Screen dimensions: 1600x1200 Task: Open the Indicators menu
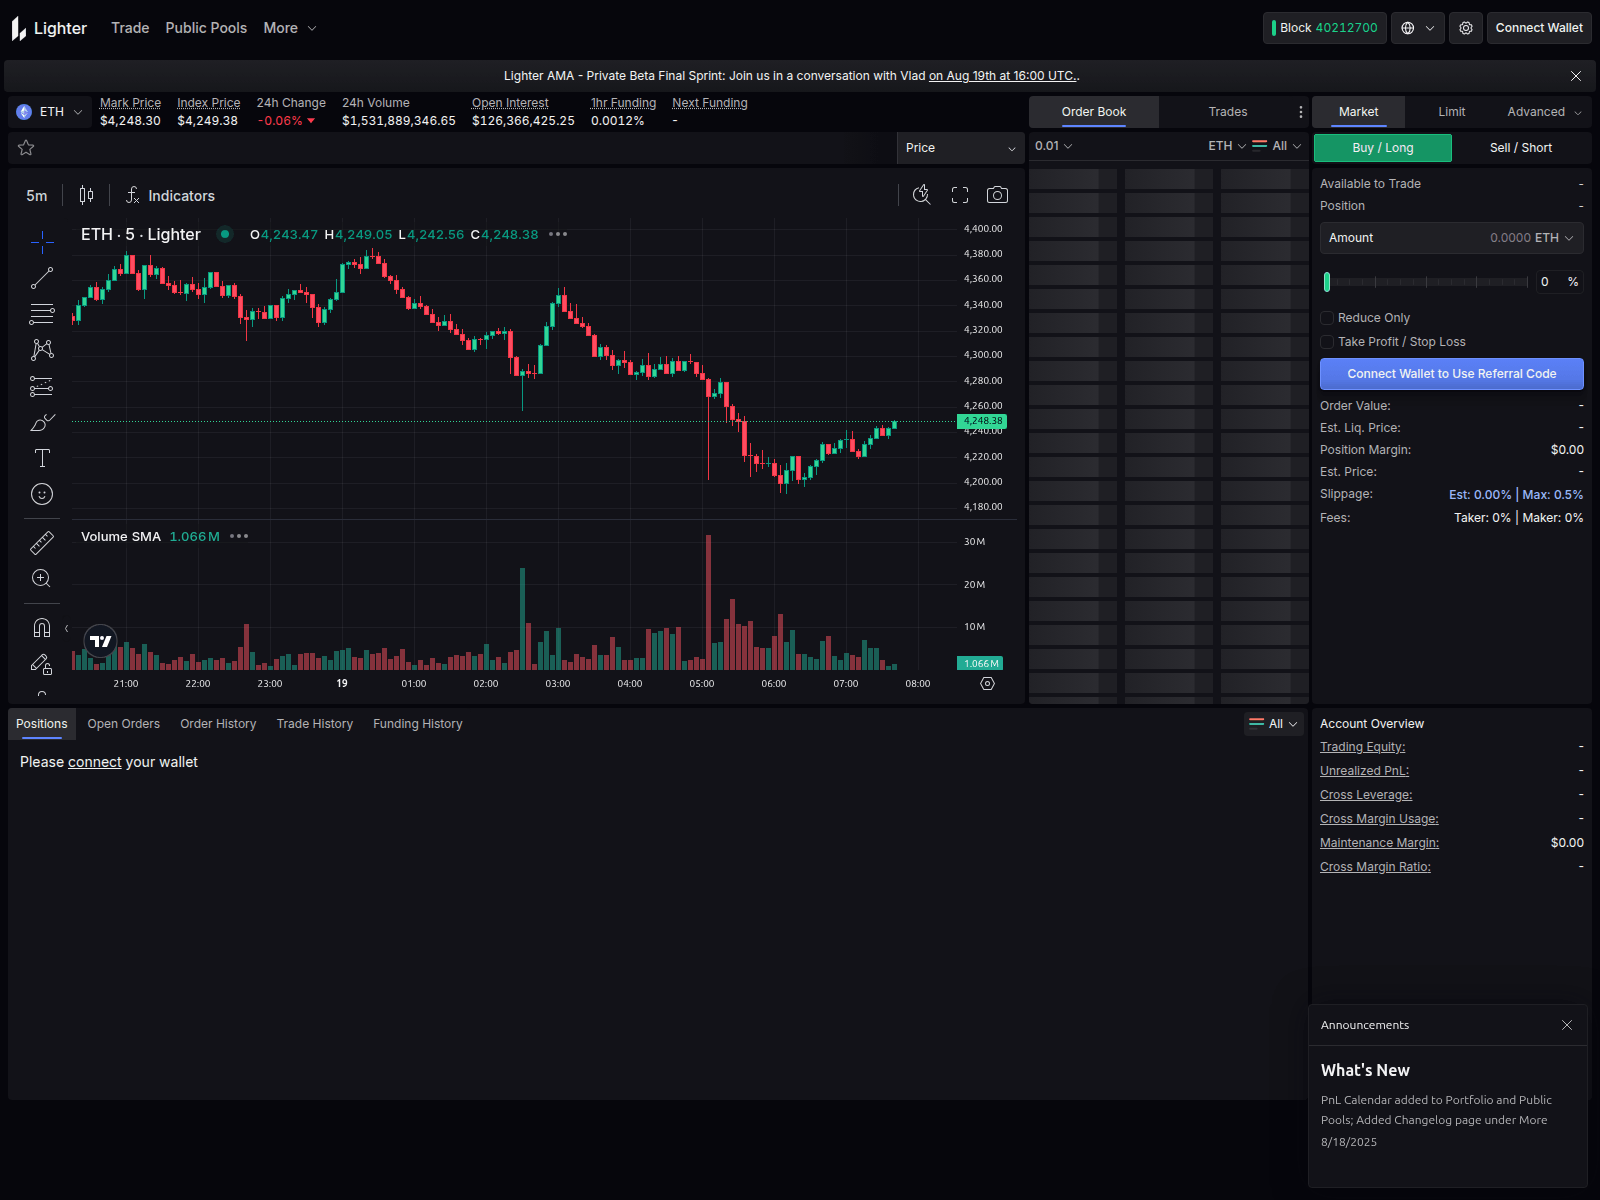[x=170, y=196]
